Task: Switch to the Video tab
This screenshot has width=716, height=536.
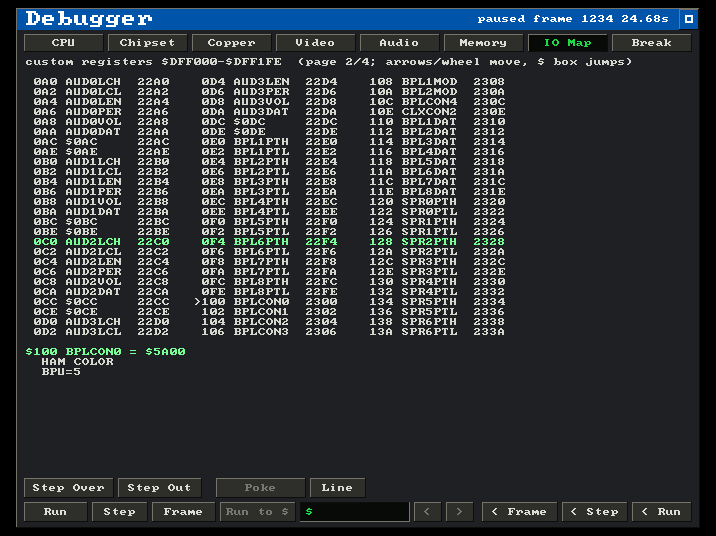Action: 316,43
